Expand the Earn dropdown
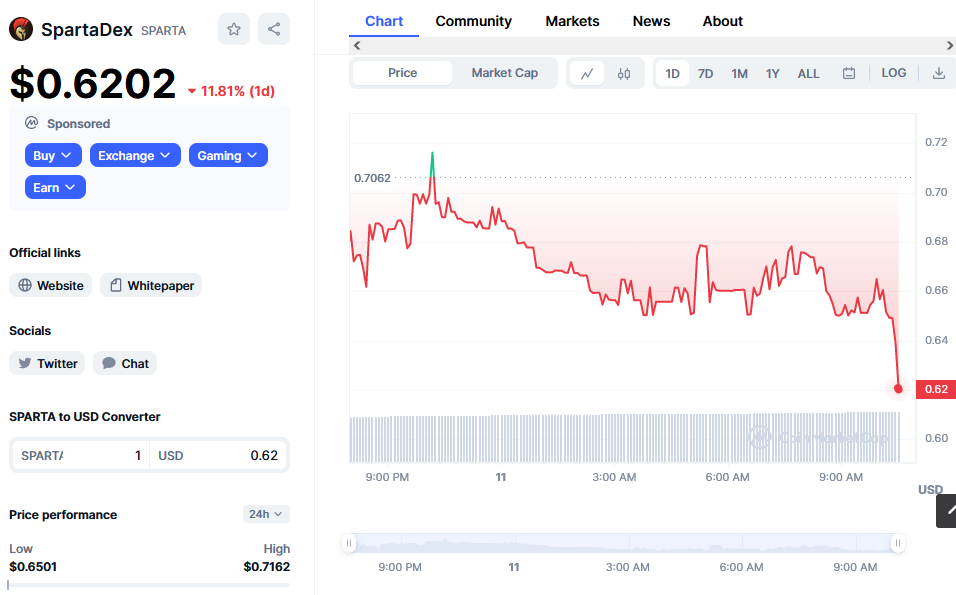Screen dimensions: 956x595 [x=55, y=187]
